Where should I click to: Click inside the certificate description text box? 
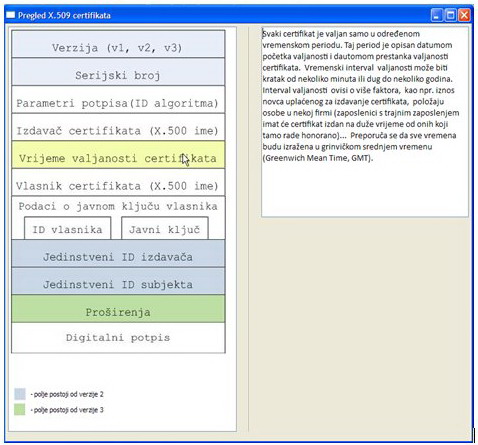pos(365,122)
